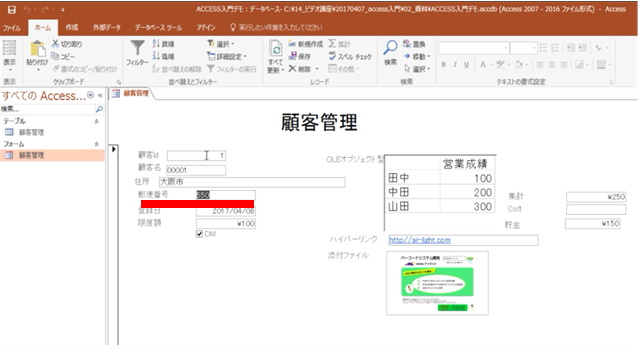Viewport: 640px width, 360px height.
Task: Click the 住所 field containing 大阪市
Action: click(252, 182)
